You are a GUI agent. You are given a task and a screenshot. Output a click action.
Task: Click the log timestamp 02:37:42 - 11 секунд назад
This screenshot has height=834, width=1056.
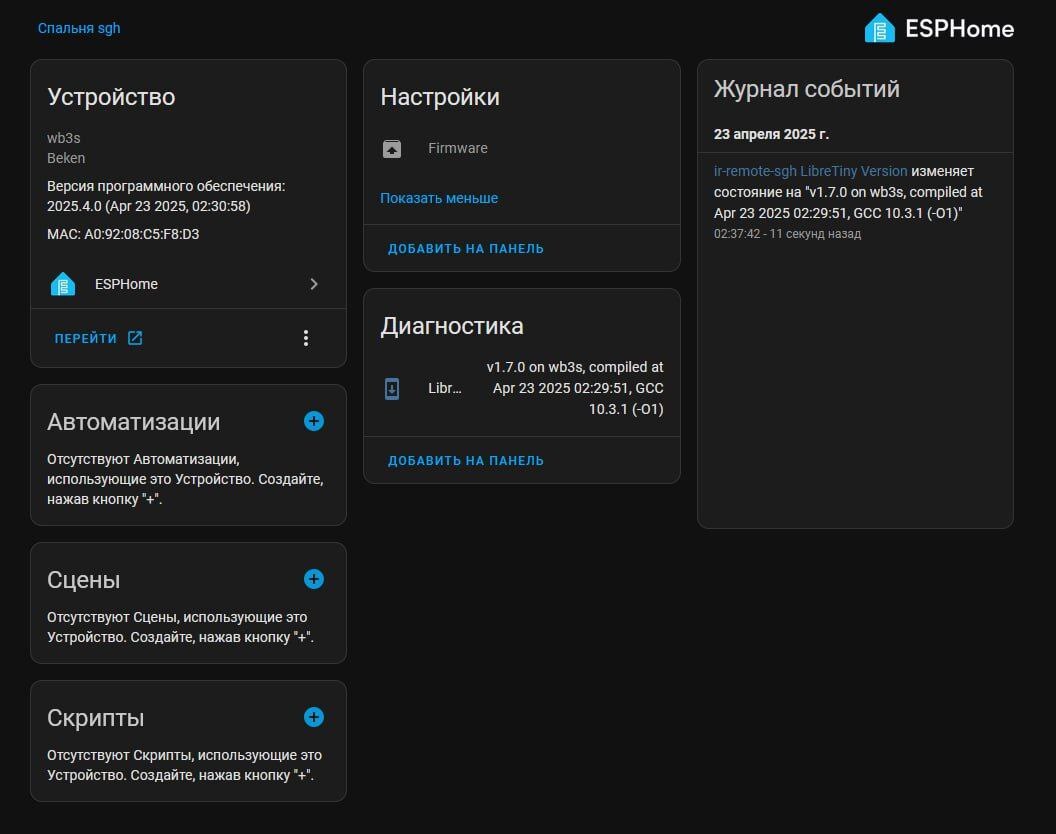pyautogui.click(x=787, y=234)
